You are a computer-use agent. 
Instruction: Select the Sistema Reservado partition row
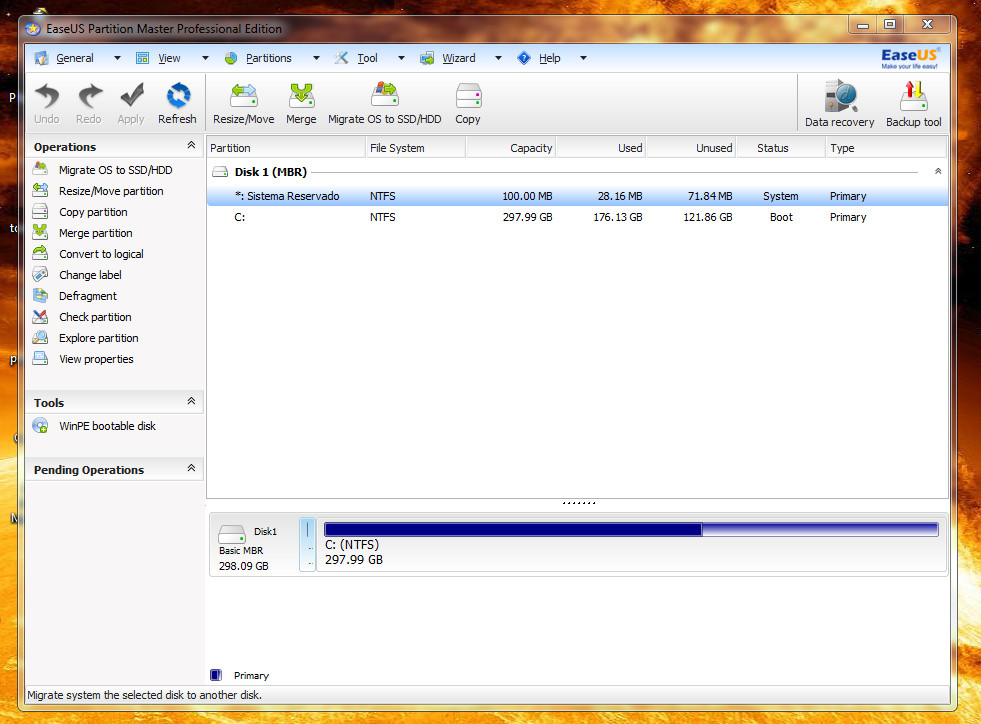[x=577, y=196]
